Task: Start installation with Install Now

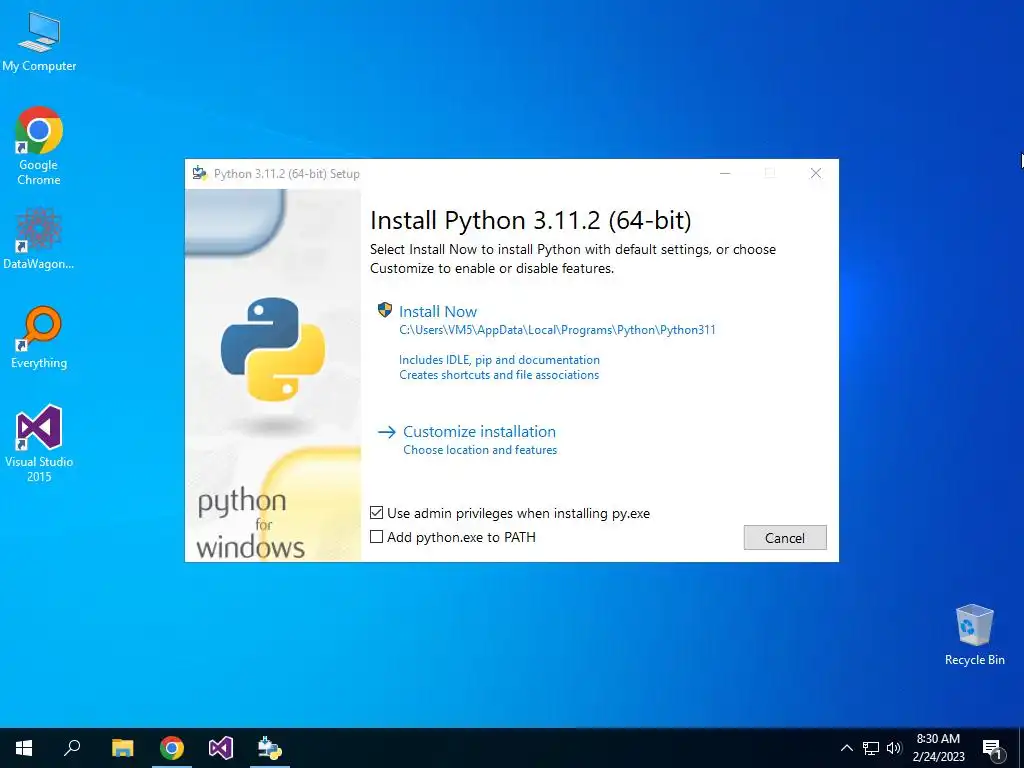Action: click(438, 312)
